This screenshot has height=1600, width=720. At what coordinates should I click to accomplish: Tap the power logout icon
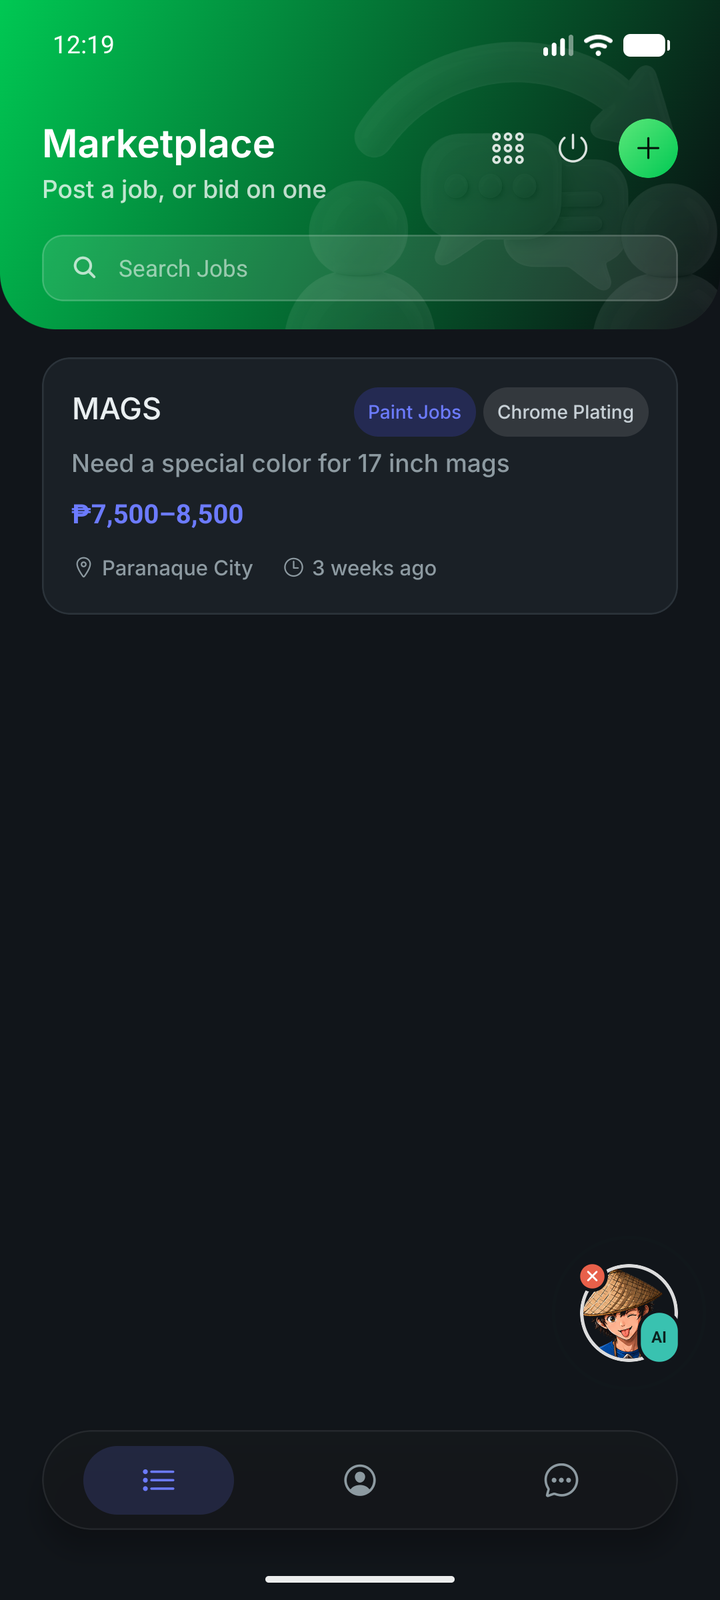click(x=573, y=148)
